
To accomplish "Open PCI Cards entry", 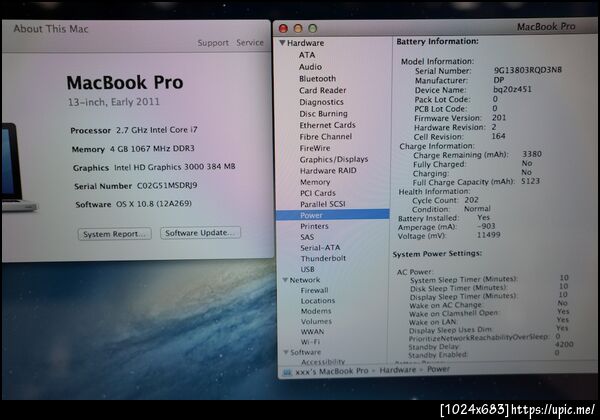I will click(x=318, y=193).
